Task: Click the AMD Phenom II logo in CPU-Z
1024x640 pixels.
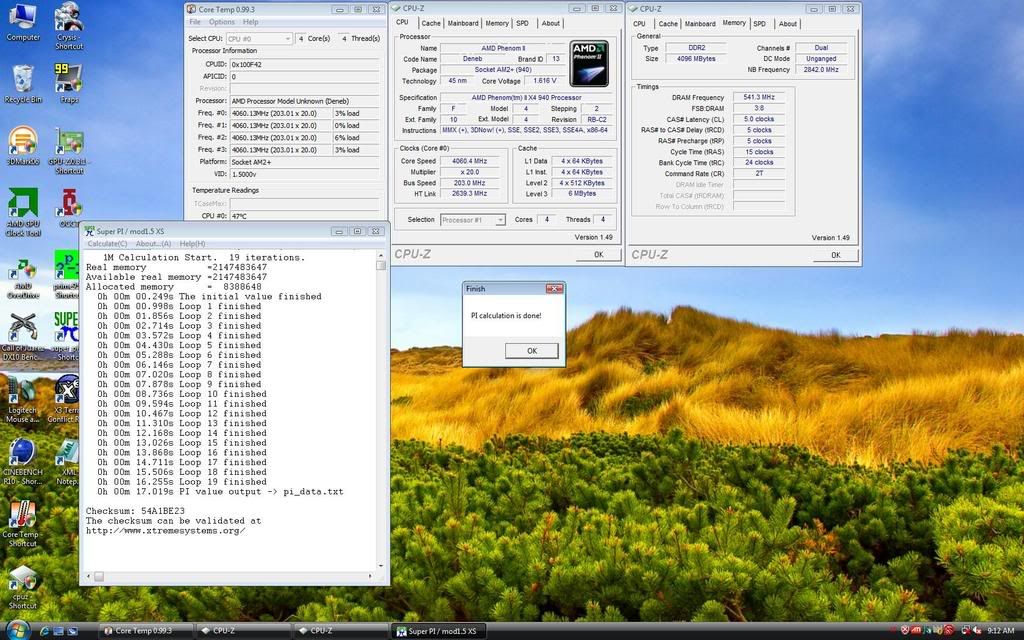Action: [589, 63]
